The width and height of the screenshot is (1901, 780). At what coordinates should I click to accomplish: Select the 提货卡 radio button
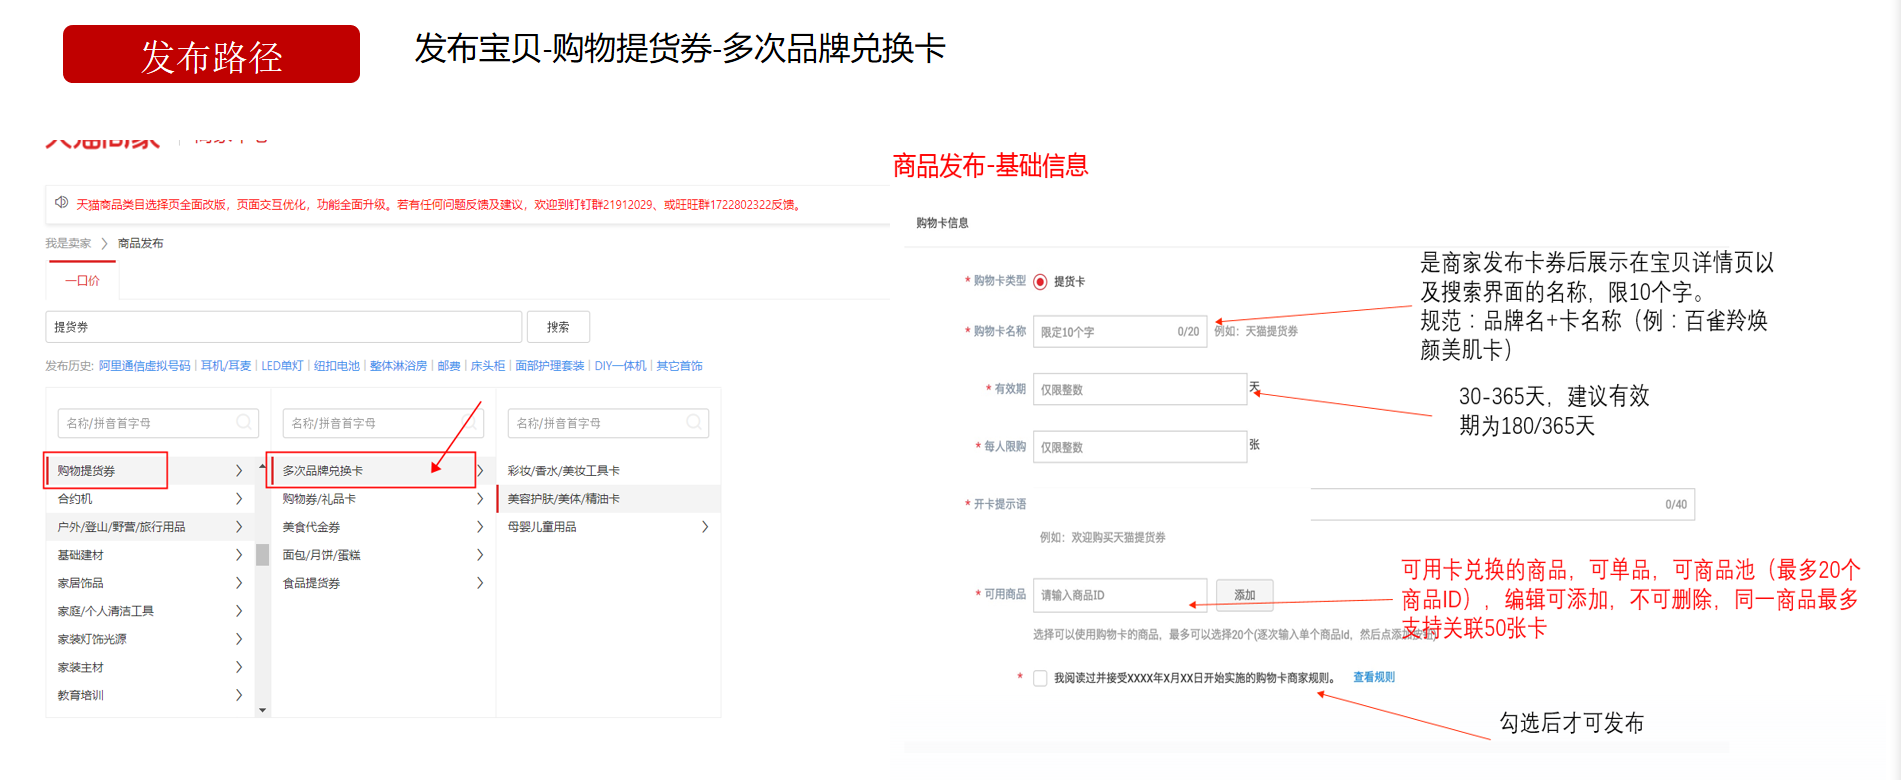(x=1040, y=282)
